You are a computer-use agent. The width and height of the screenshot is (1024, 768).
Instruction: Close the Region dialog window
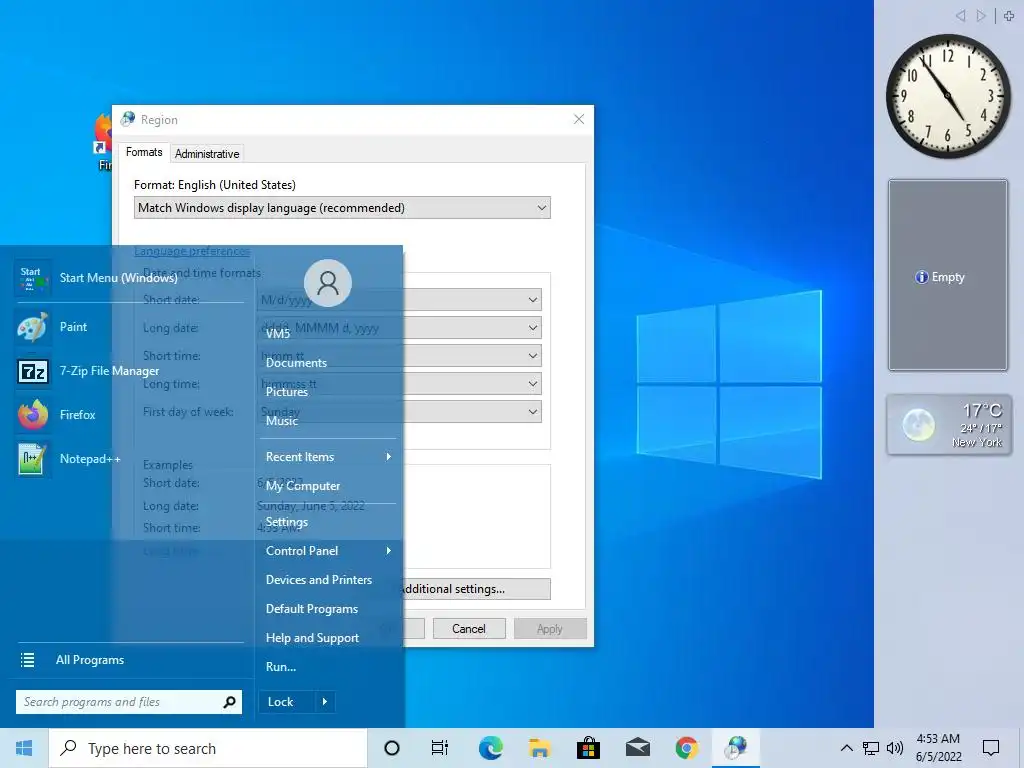[x=579, y=120]
